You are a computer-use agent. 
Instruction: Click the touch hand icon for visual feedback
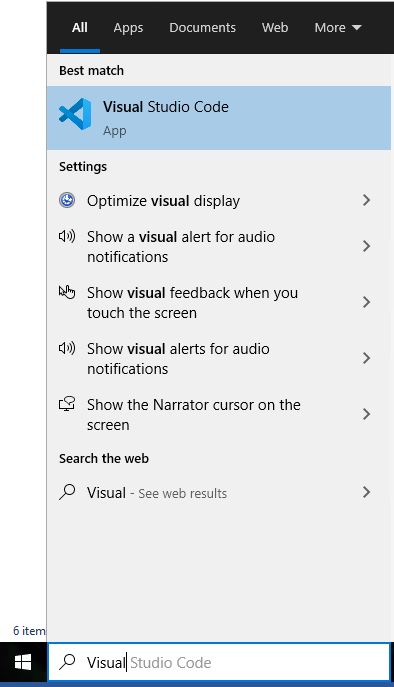pyautogui.click(x=67, y=292)
